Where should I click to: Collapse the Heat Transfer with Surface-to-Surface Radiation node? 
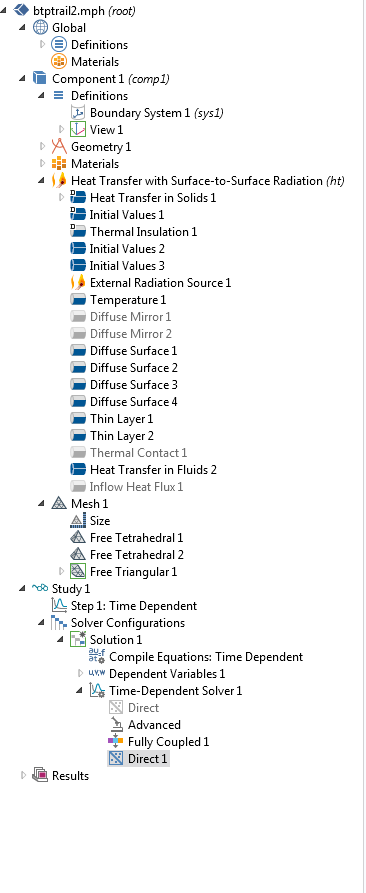tap(42, 181)
